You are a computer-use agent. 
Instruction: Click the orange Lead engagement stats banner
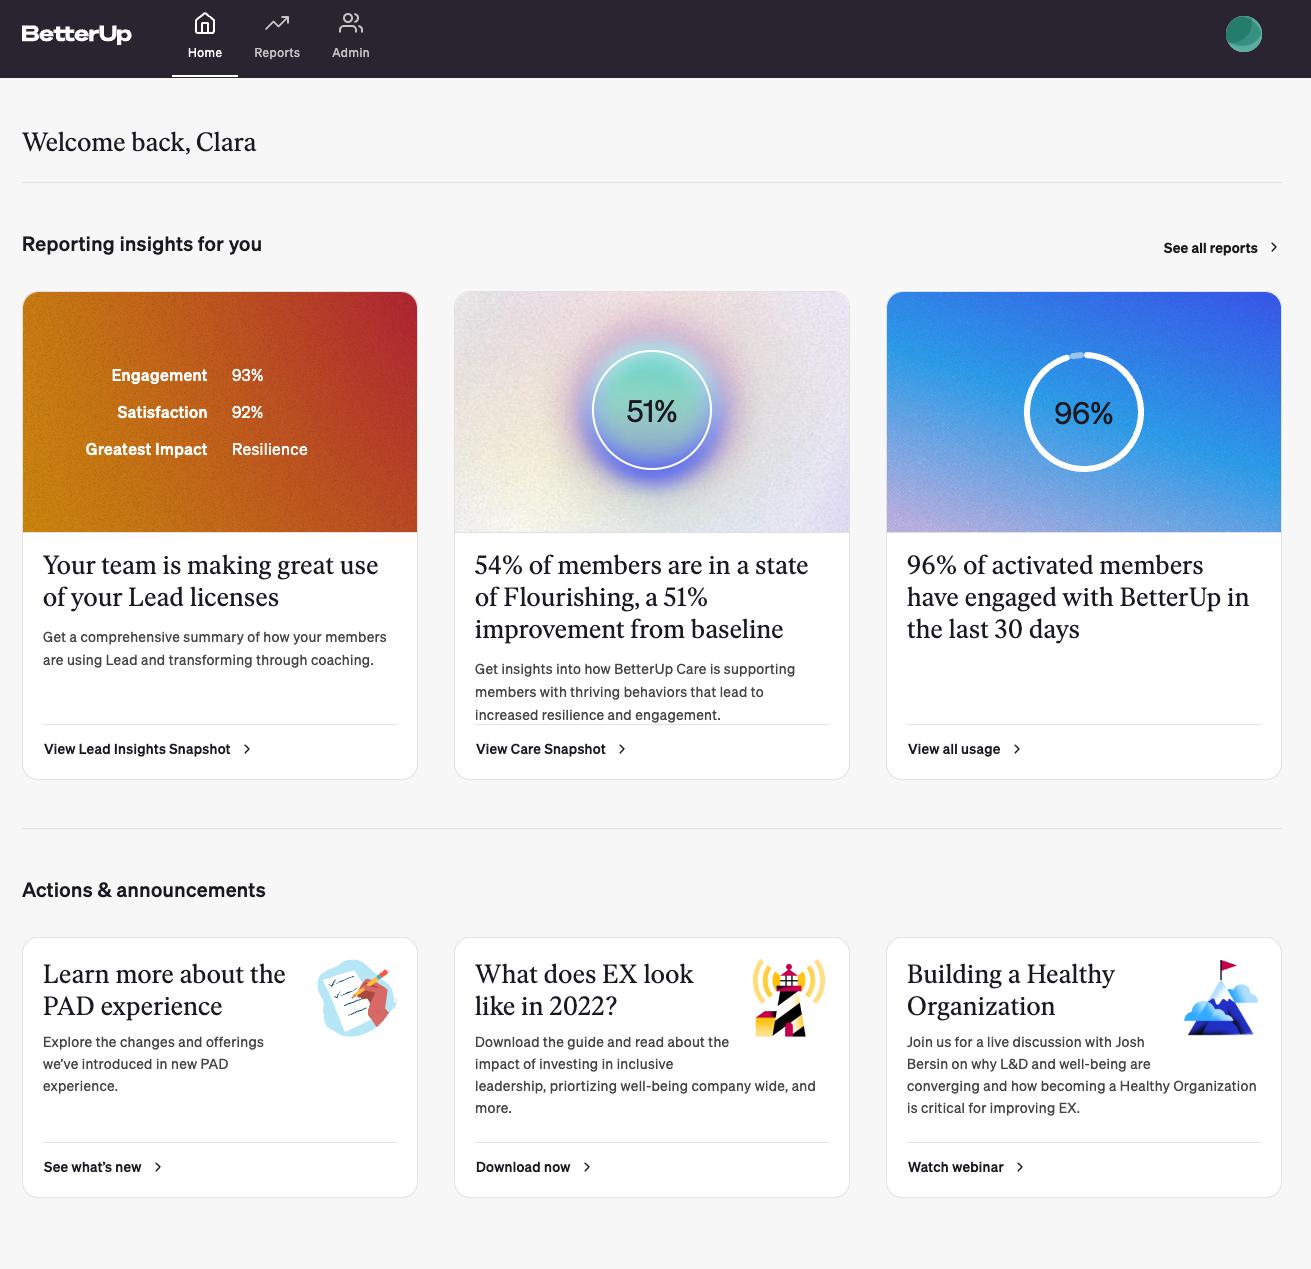pyautogui.click(x=220, y=412)
